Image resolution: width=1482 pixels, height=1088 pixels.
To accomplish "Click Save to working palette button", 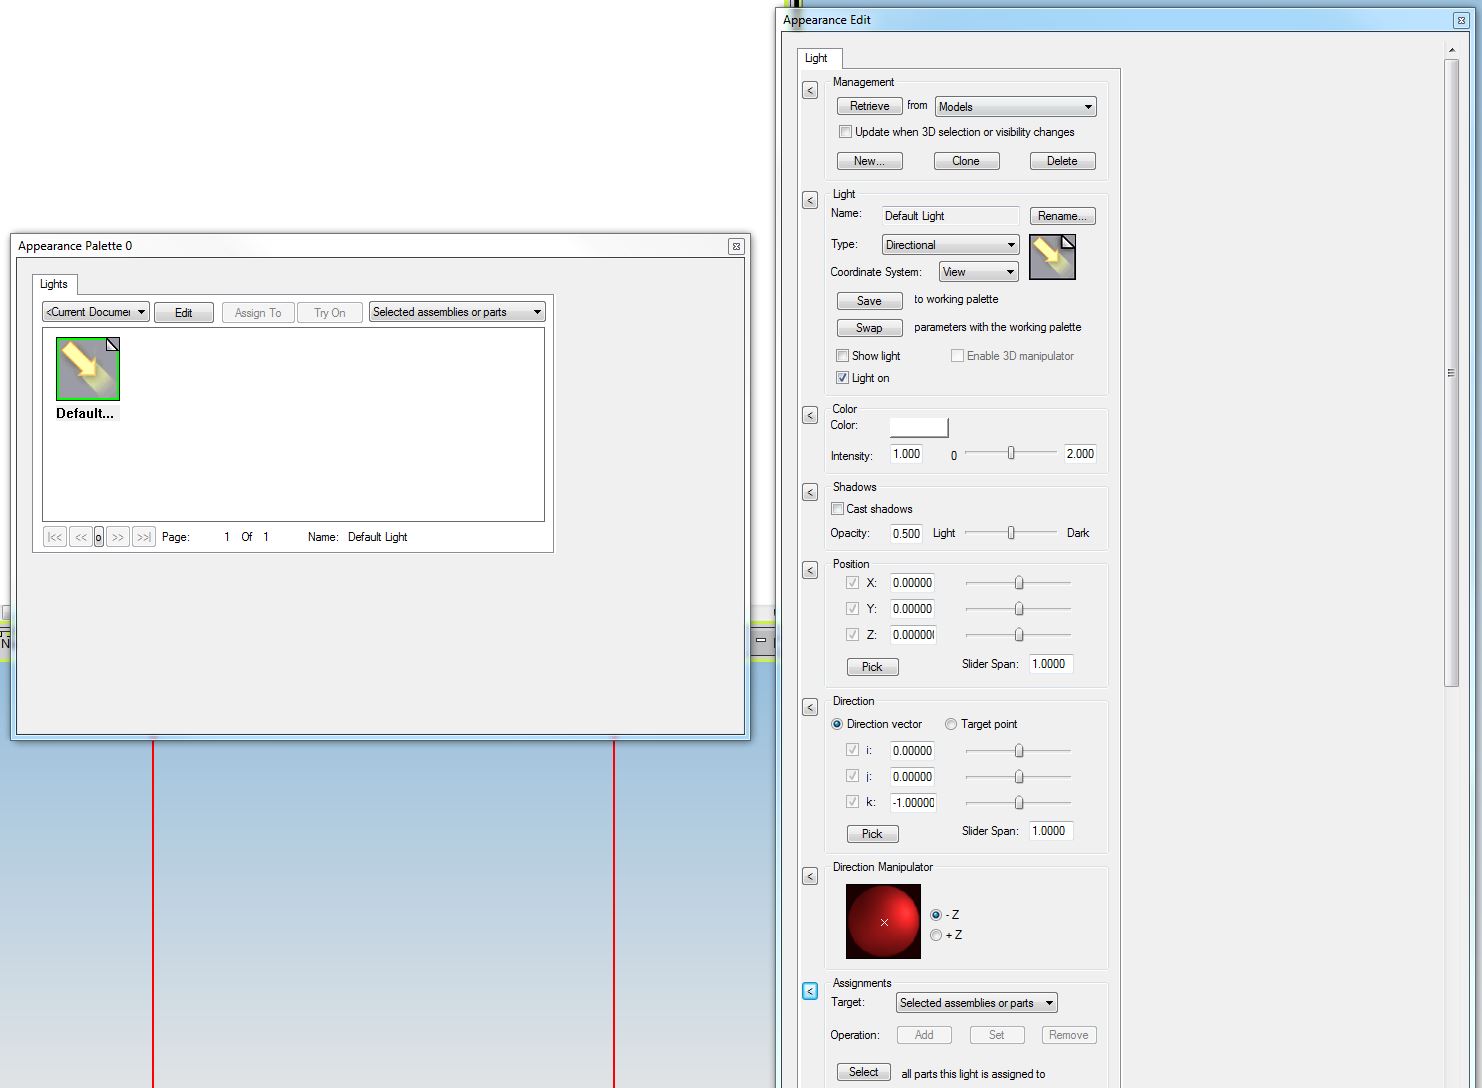I will click(x=869, y=301).
